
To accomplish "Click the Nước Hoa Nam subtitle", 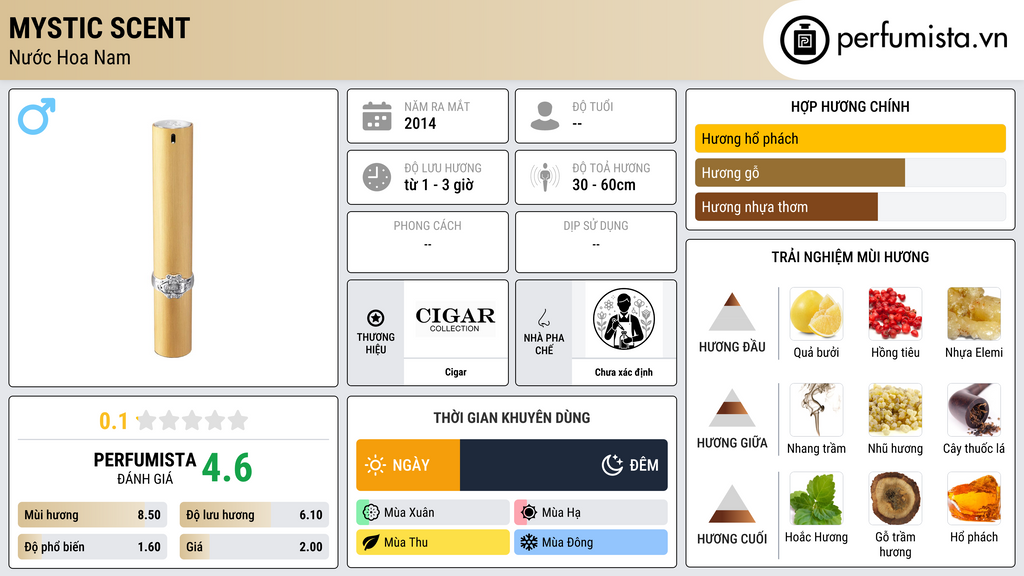I will click(x=70, y=57).
